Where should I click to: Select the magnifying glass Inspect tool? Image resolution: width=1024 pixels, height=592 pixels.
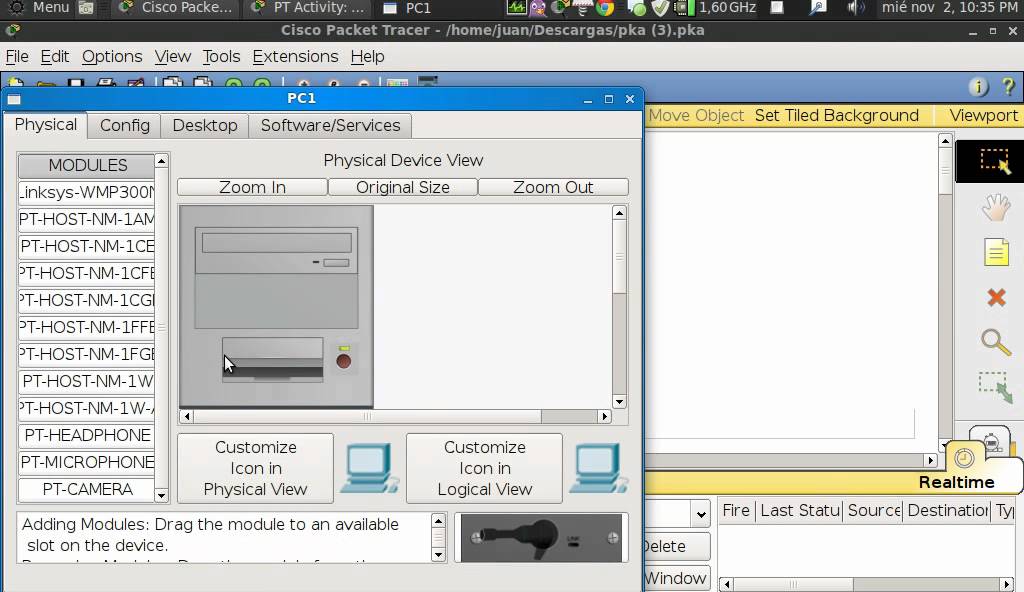pyautogui.click(x=995, y=342)
